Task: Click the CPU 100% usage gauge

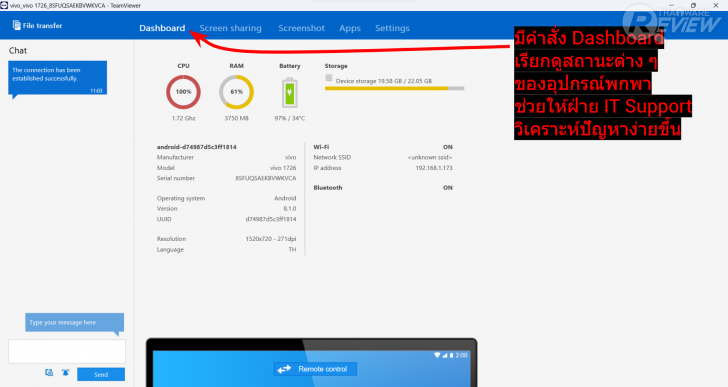Action: [183, 92]
